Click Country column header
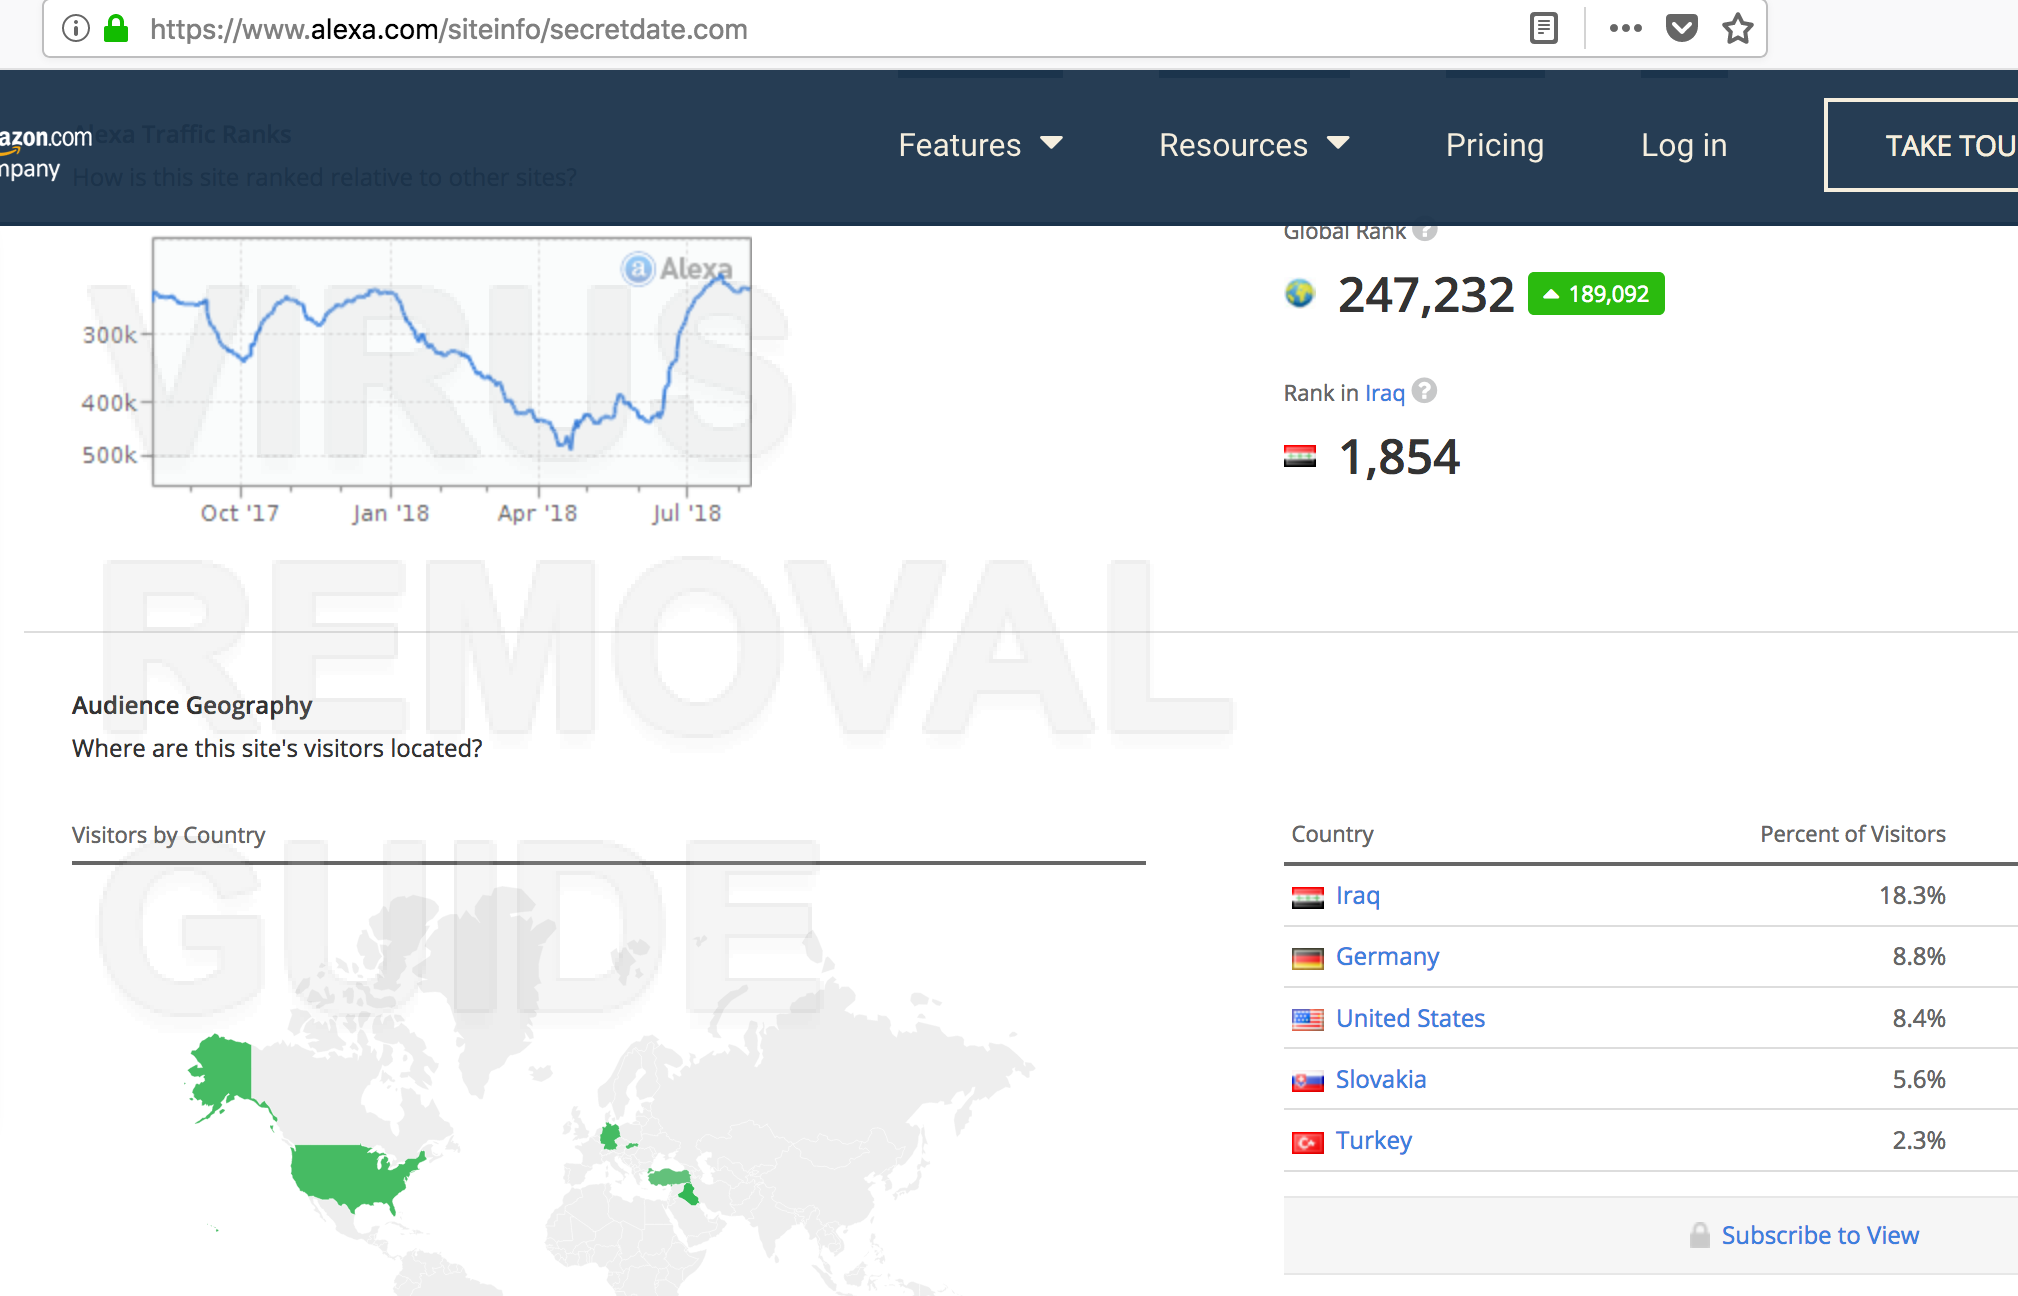This screenshot has height=1296, width=2018. click(x=1332, y=834)
